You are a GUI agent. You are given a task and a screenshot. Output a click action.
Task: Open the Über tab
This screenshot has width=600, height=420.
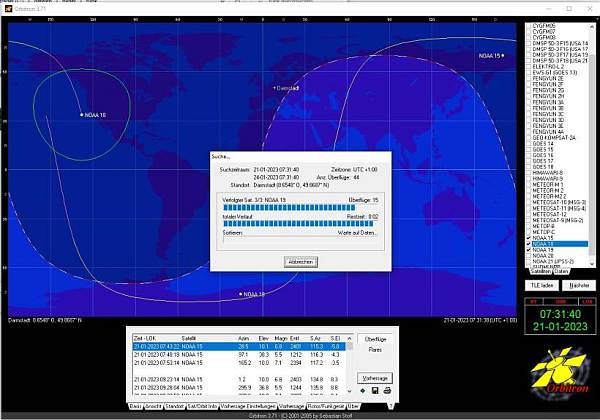pyautogui.click(x=353, y=406)
